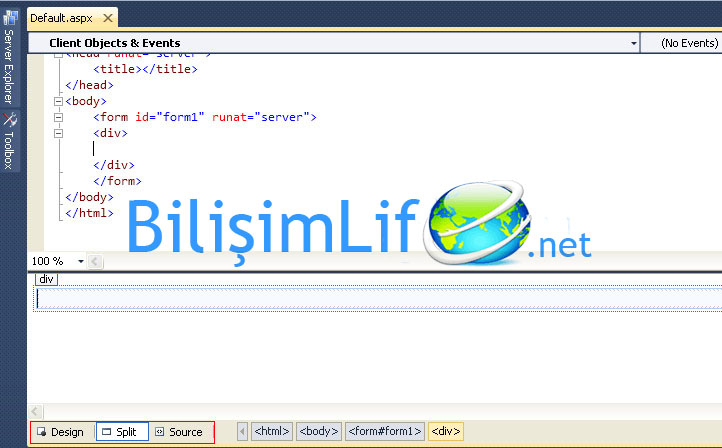722x448 pixels.
Task: Click the horizontal scroll left arrow beside zoom
Action: (x=96, y=261)
